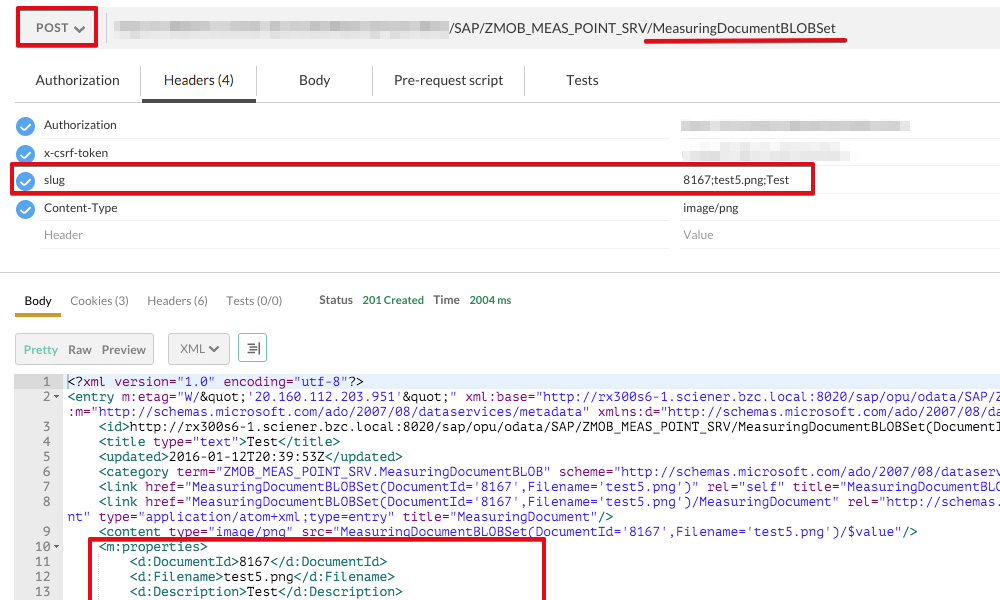Open the POST method dropdown
This screenshot has height=600, width=1000.
point(56,28)
